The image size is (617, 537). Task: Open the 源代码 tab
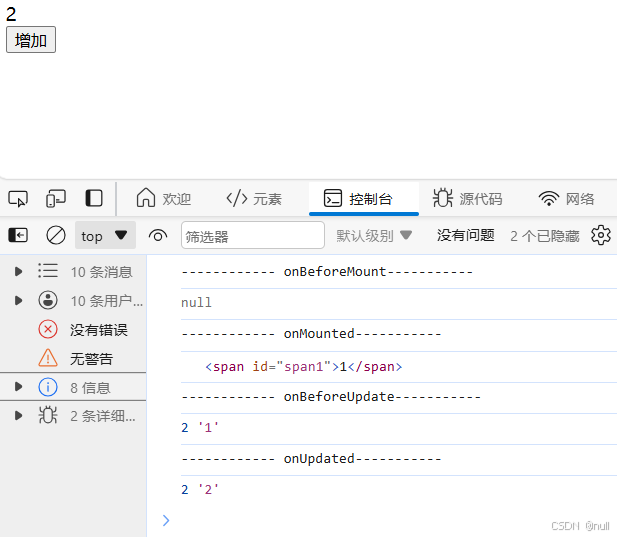tap(467, 198)
